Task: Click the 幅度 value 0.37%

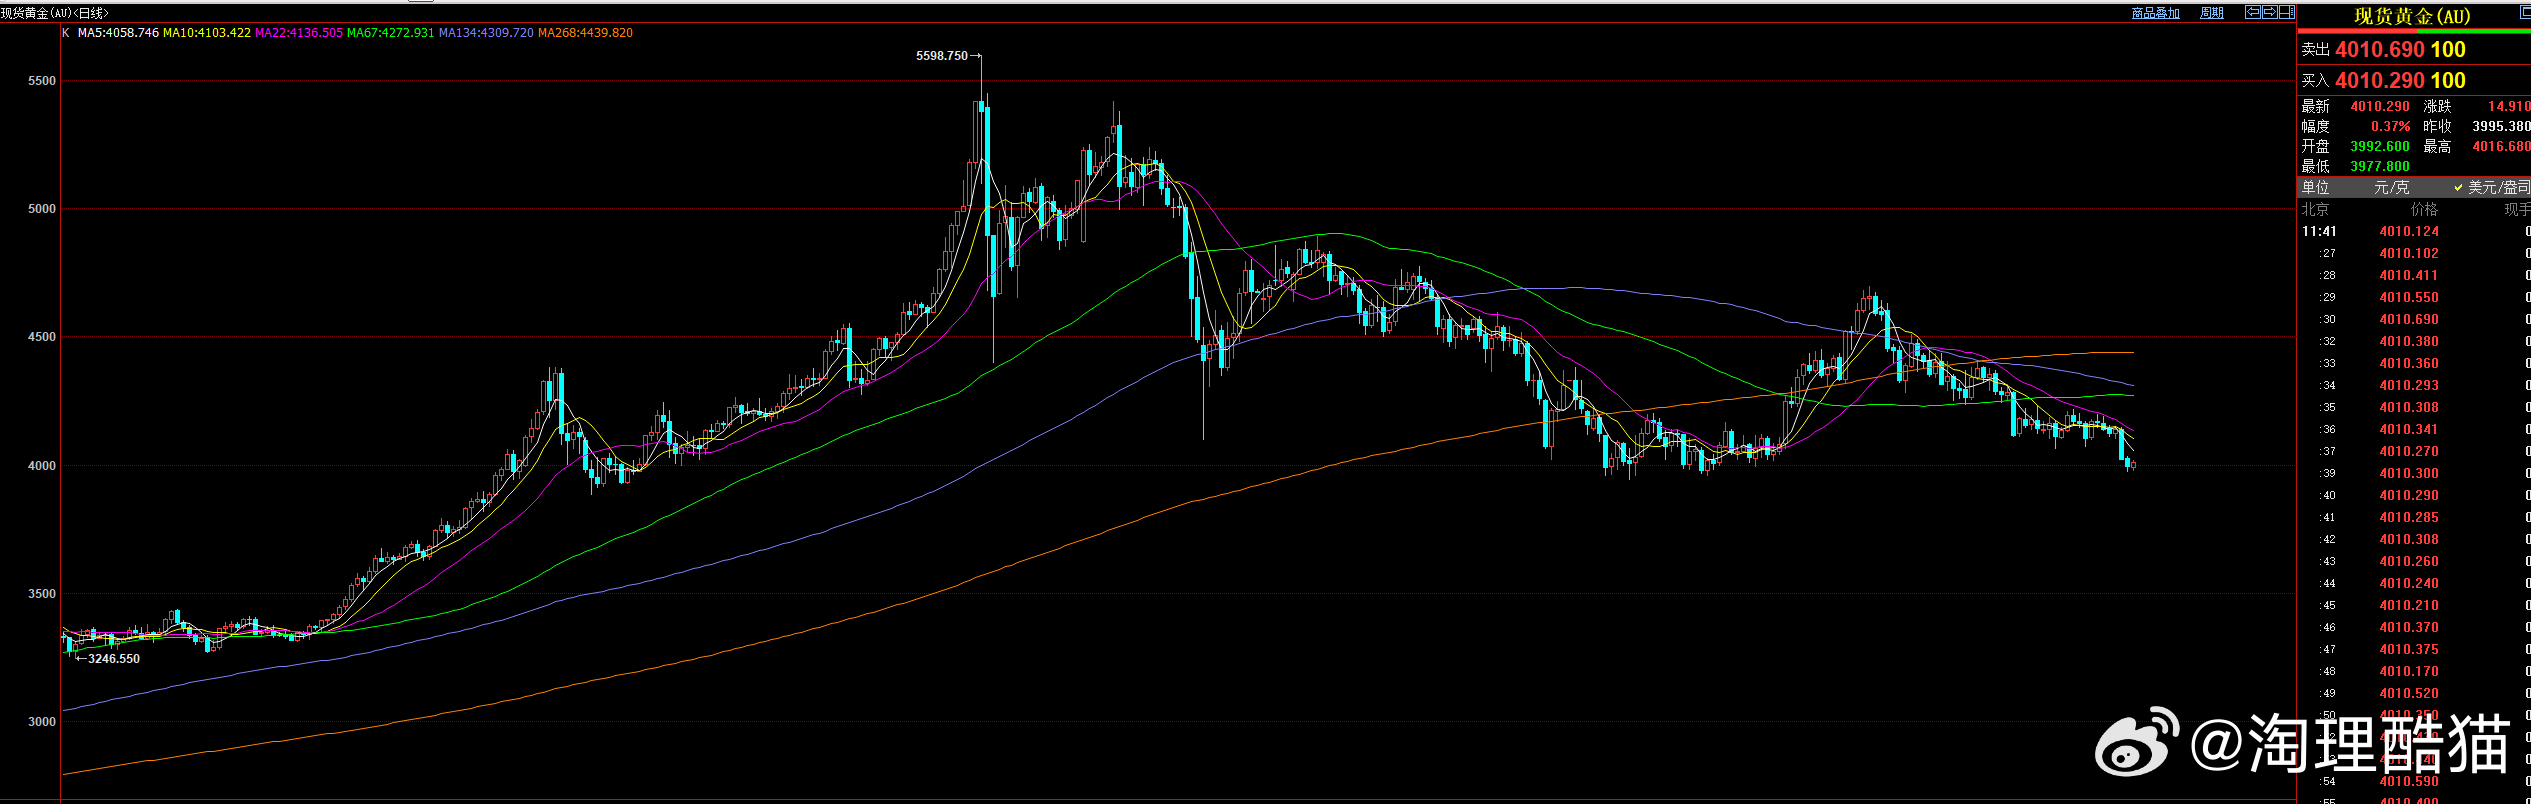Action: coord(2390,126)
